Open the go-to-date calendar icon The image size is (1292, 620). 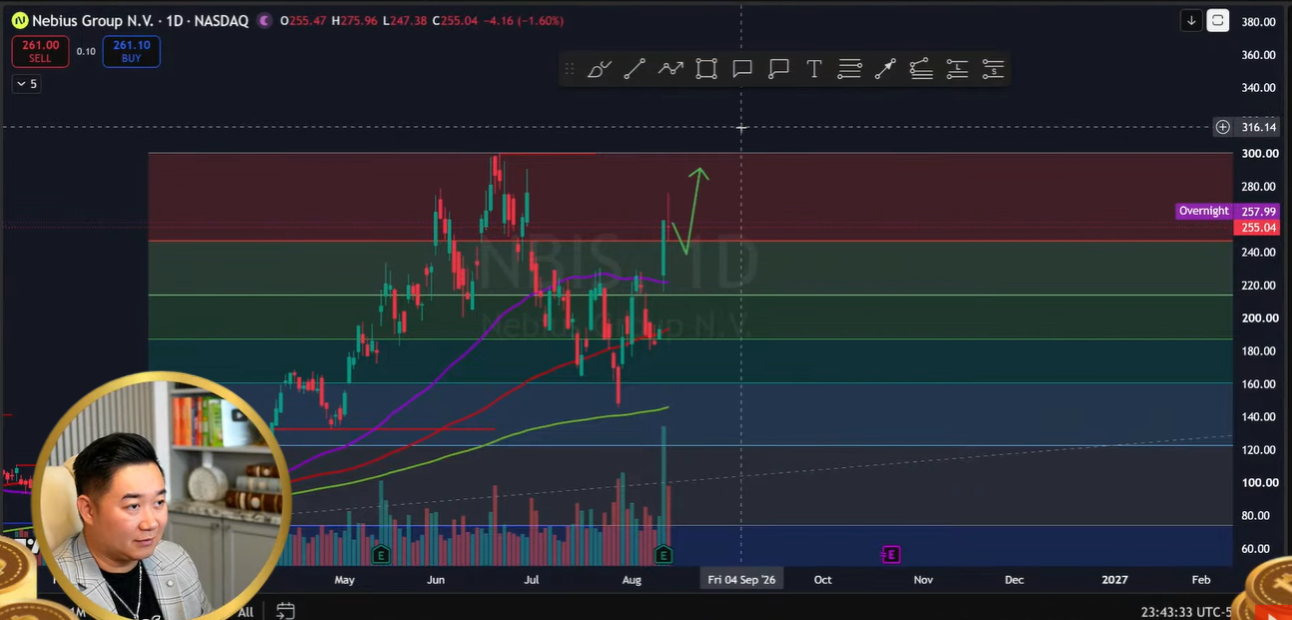click(285, 611)
